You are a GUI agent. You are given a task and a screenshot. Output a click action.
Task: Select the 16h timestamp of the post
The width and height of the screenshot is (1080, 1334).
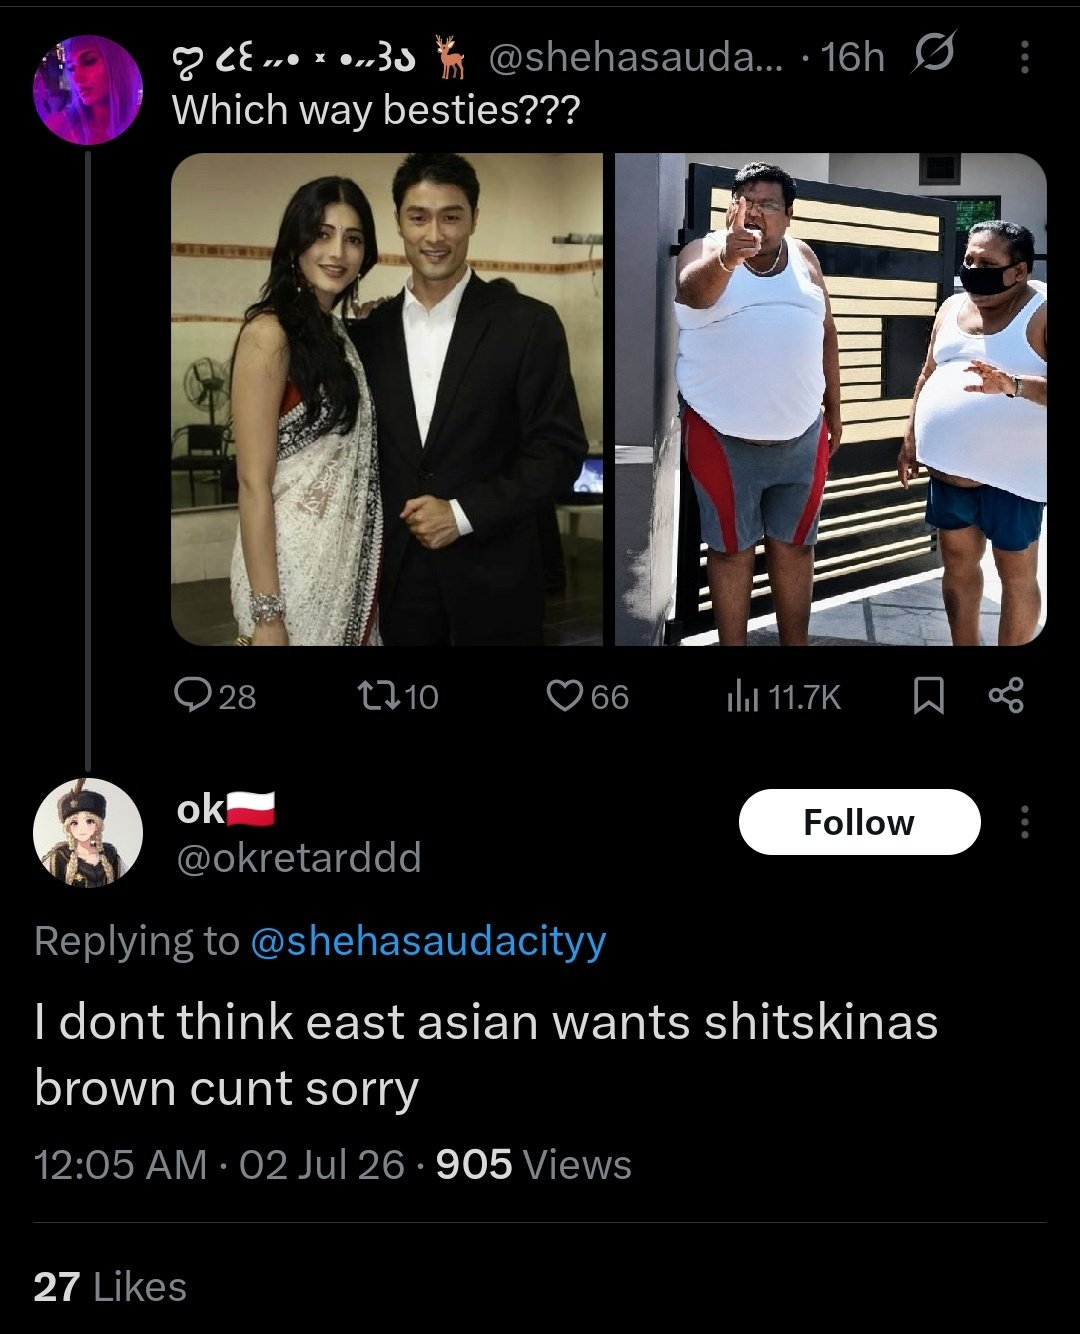click(x=853, y=58)
